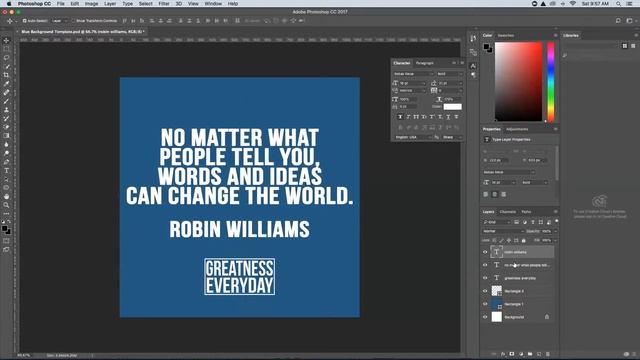Image resolution: width=640 pixels, height=360 pixels.
Task: Click the lock all padlock icon
Action: [x=524, y=240]
